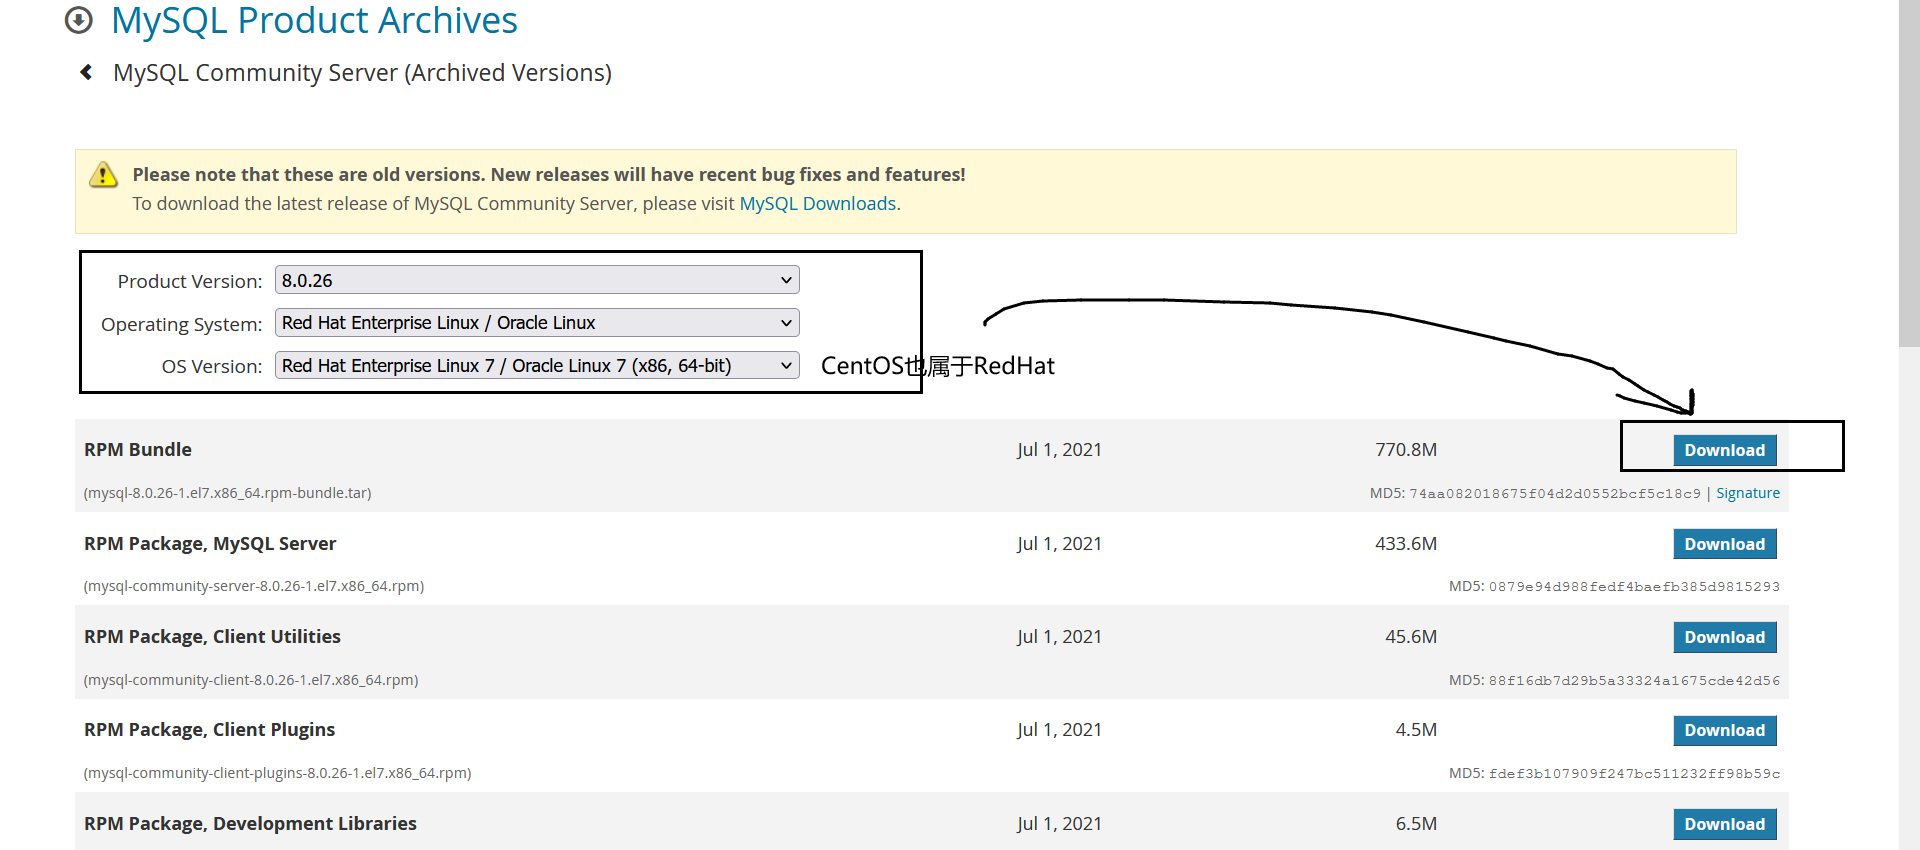Select filename mysql-community-client-8.0.26-1.el7.x86_64.rpm
The height and width of the screenshot is (850, 1920).
coord(251,680)
